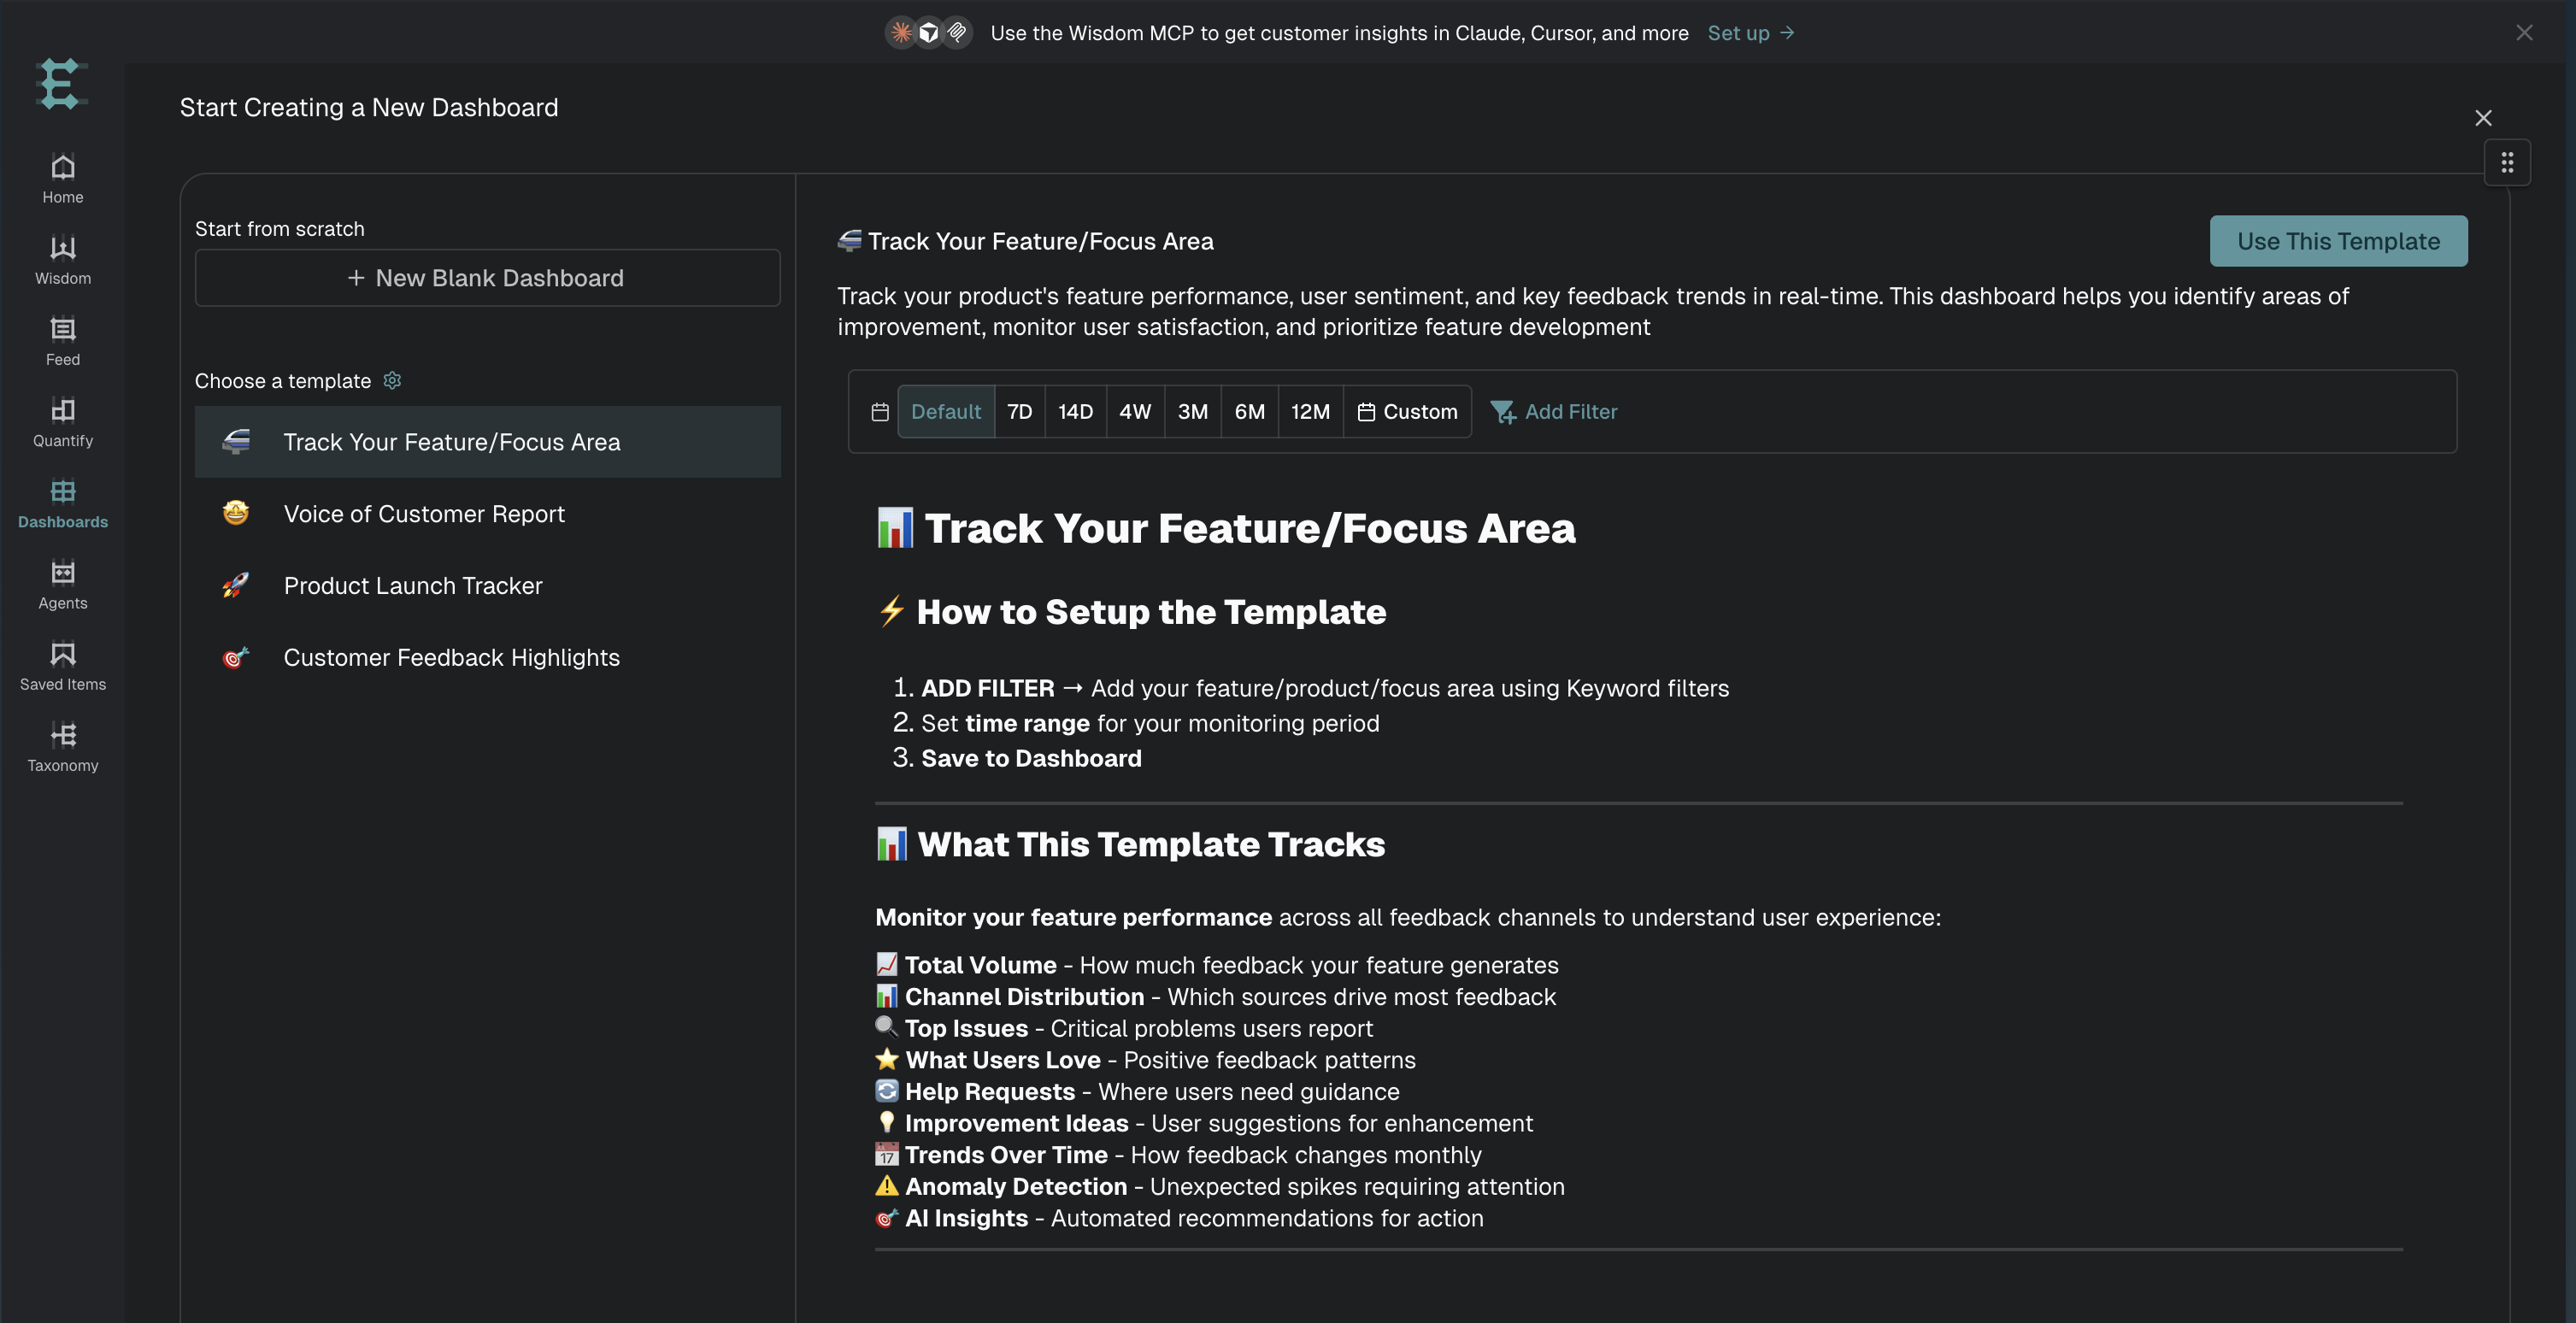This screenshot has height=1323, width=2576.
Task: Select the 7D time range
Action: click(1019, 412)
